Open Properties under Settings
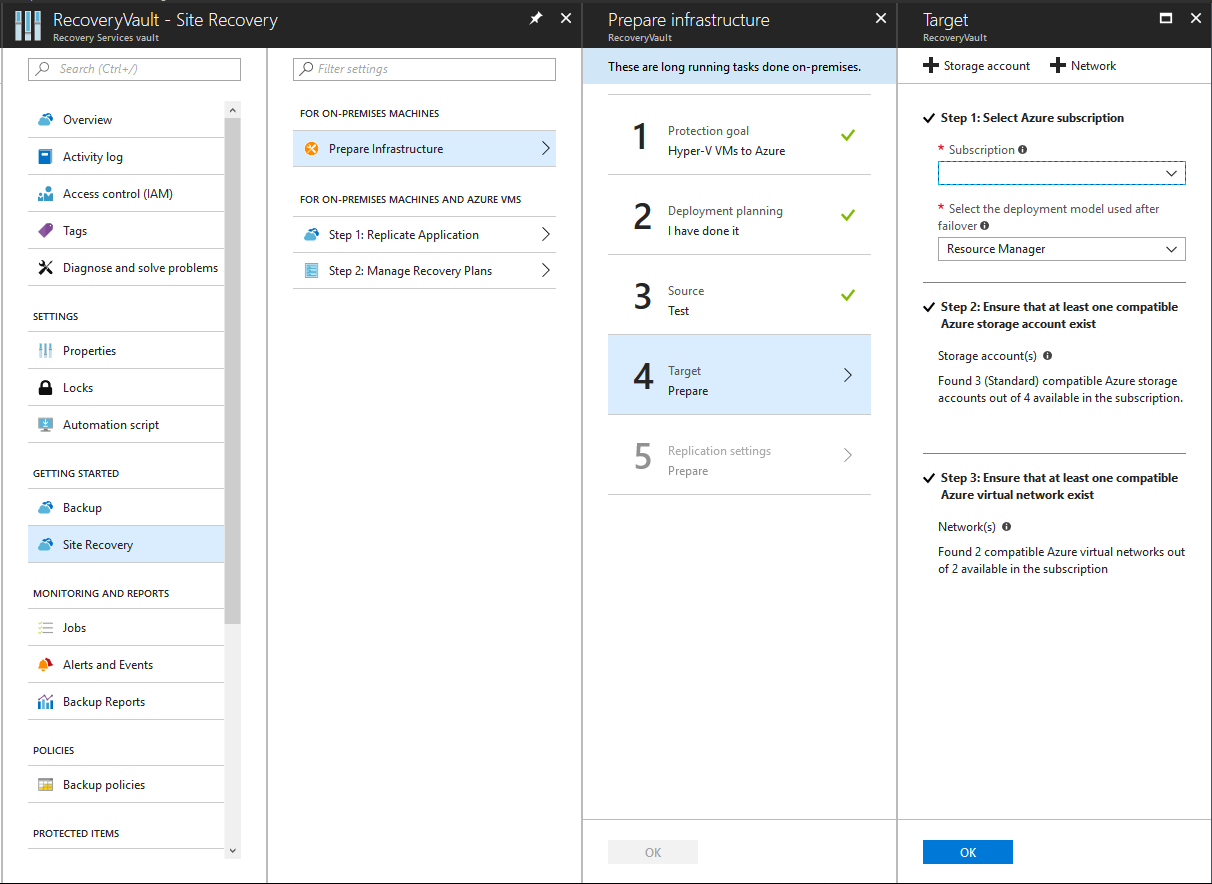1212x884 pixels. 126,351
